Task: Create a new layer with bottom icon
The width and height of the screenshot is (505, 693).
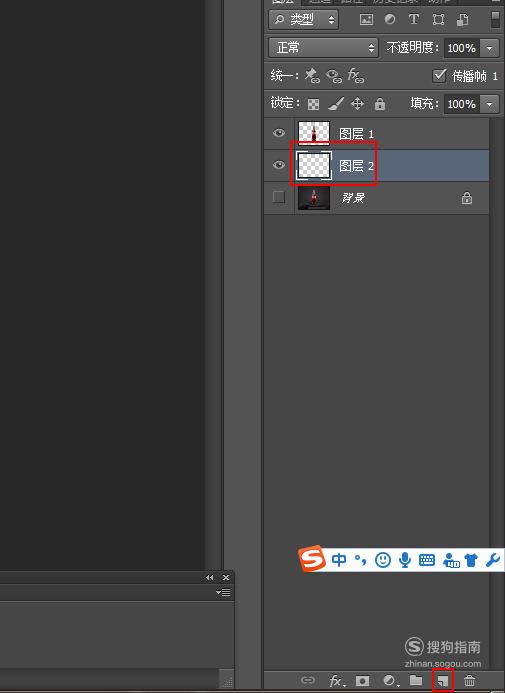Action: 443,681
